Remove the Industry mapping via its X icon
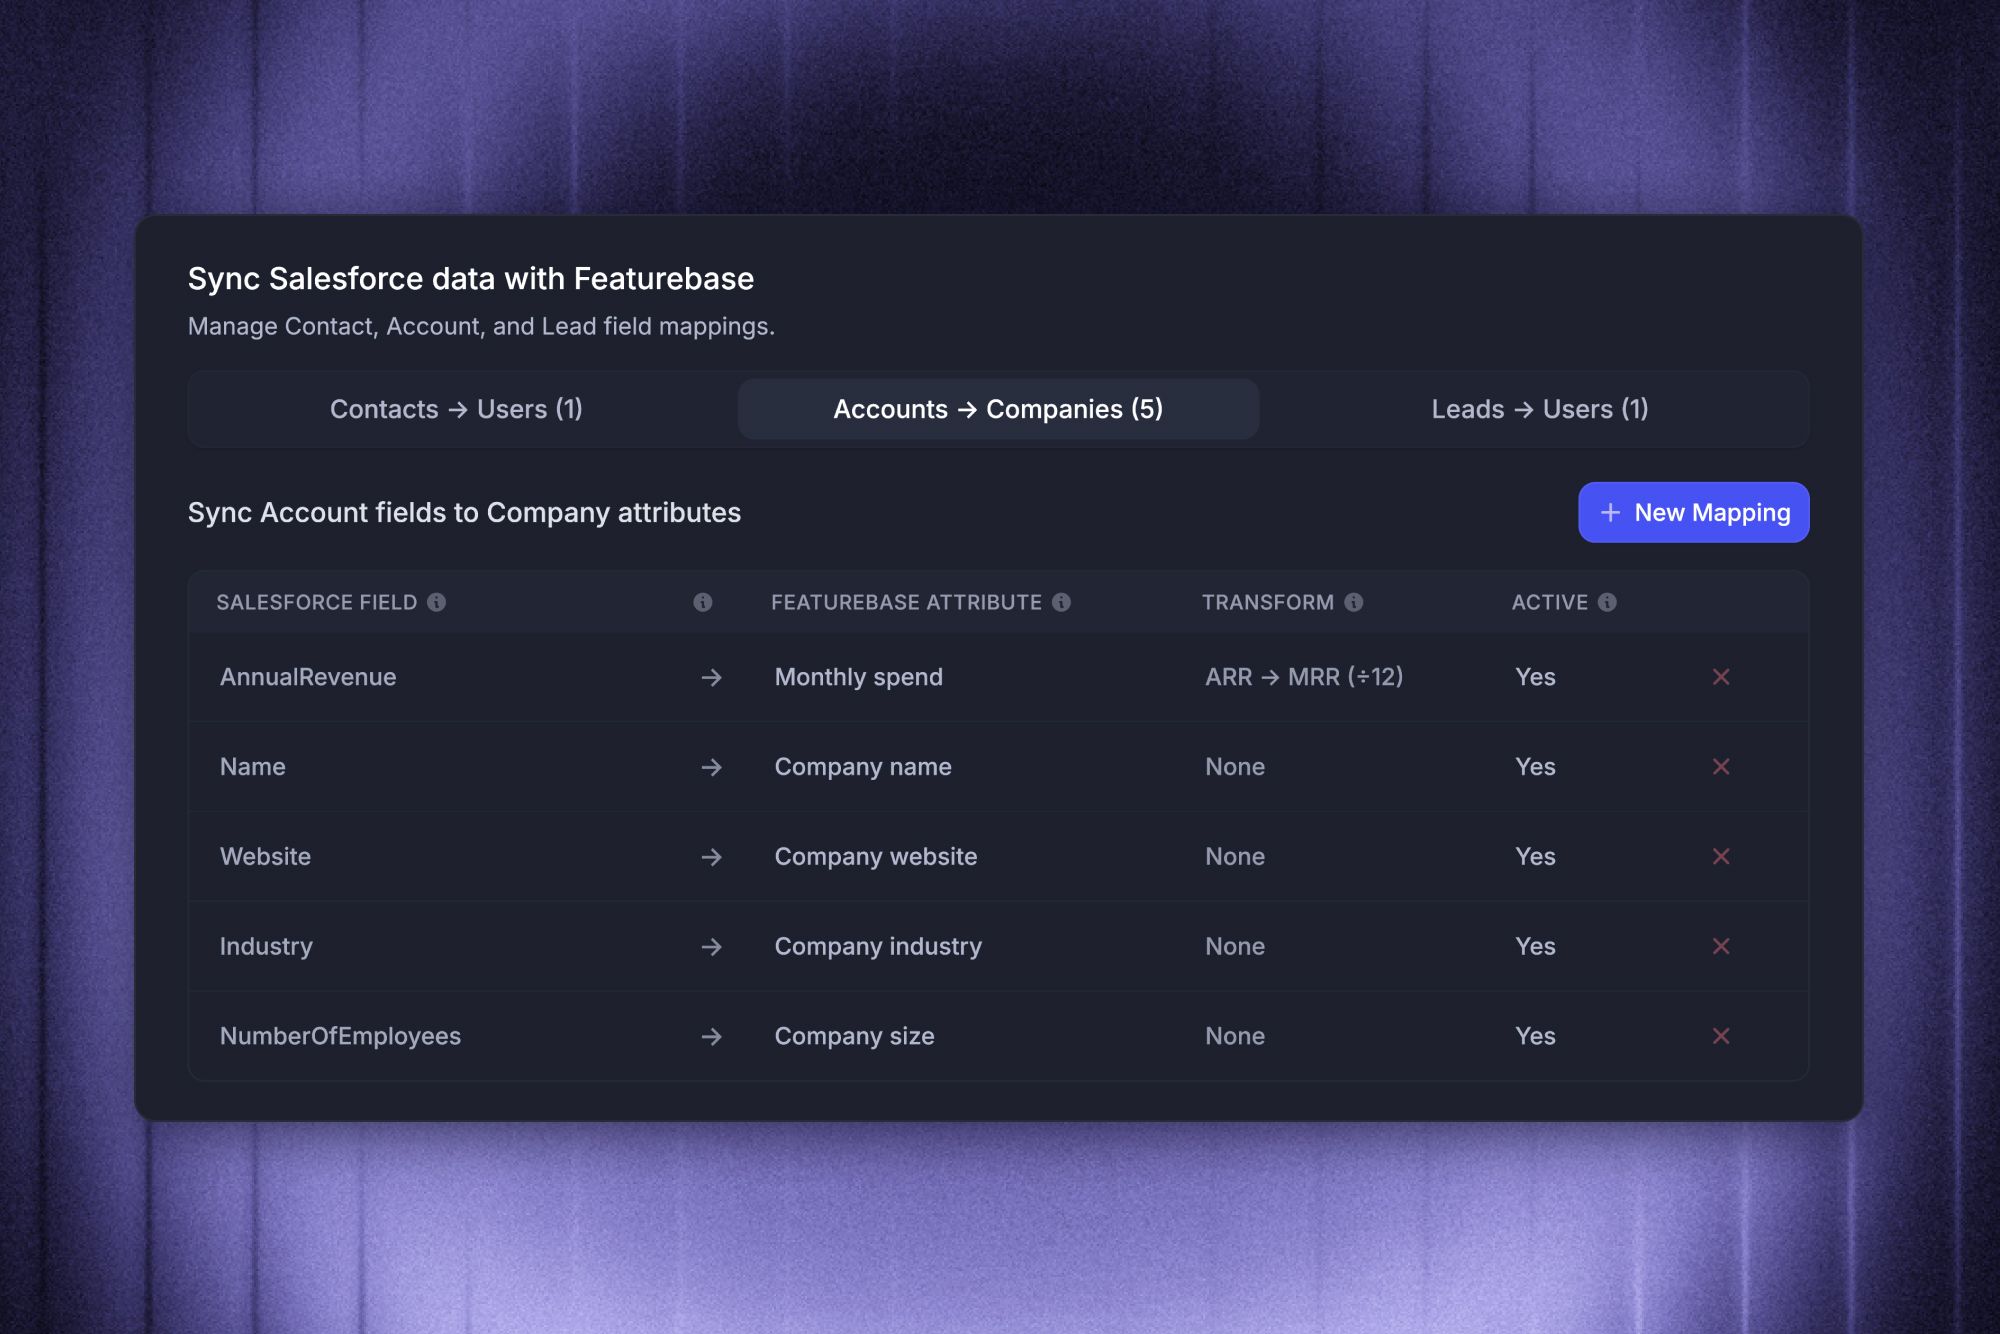The height and width of the screenshot is (1334, 2000). pyautogui.click(x=1721, y=946)
